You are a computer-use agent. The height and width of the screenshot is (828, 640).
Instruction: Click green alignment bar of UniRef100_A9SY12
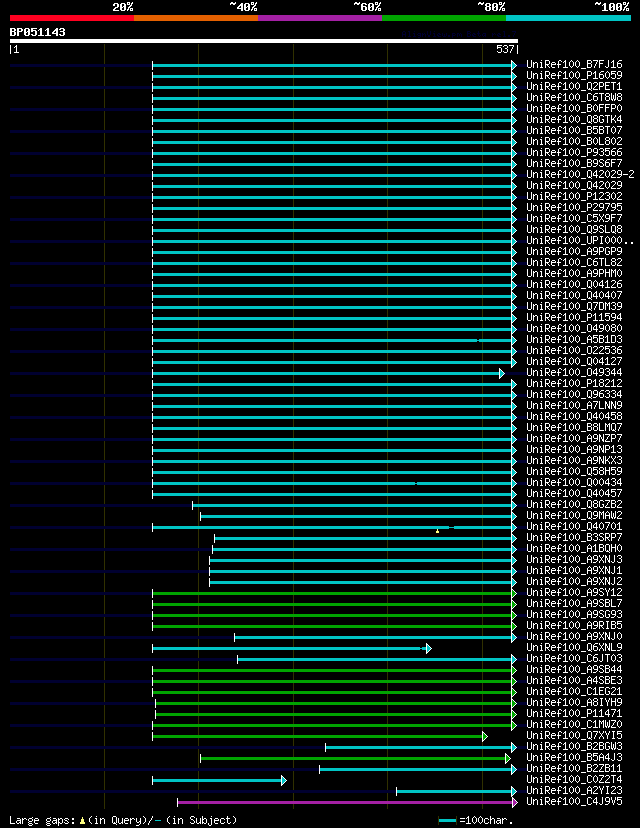334,594
